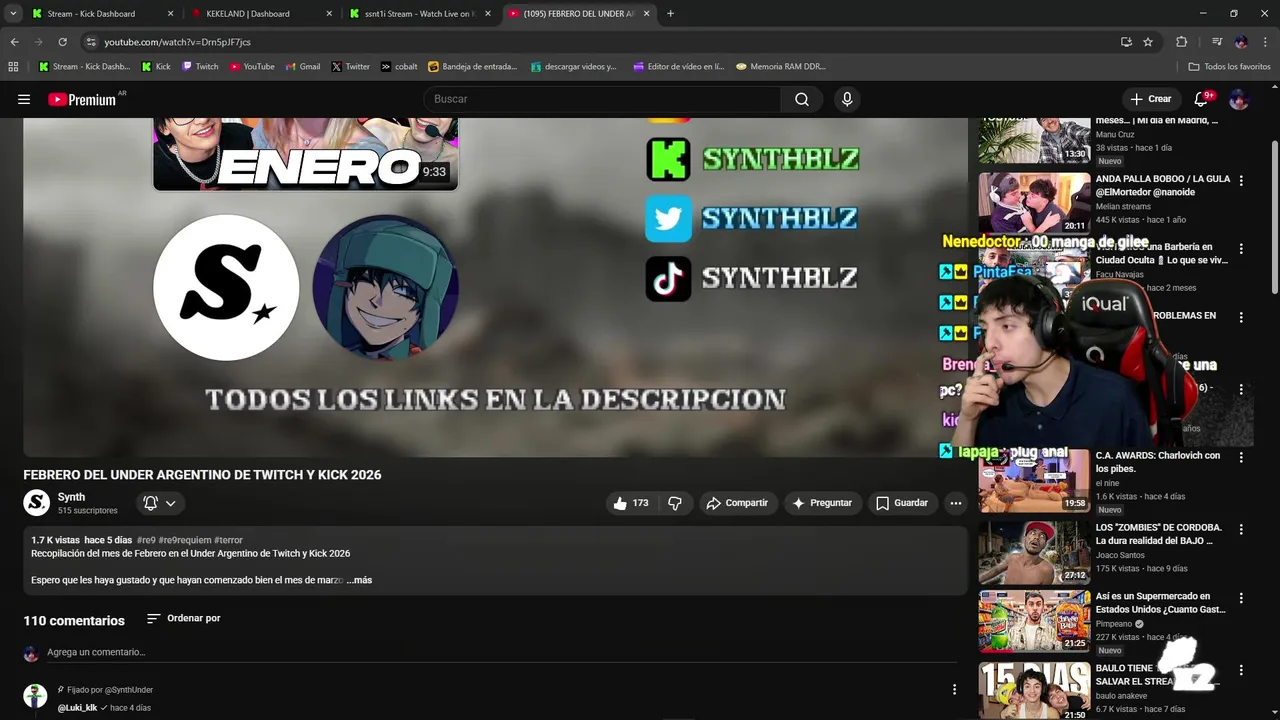1280x720 pixels.
Task: Open menu for ANDA PALLA BOBOO video
Action: (1241, 180)
